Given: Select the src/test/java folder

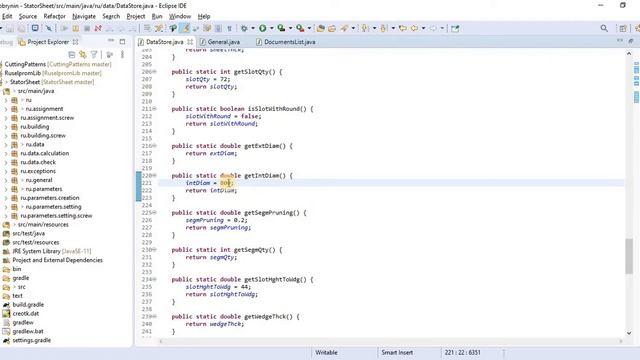Looking at the screenshot, I should pyautogui.click(x=29, y=233).
